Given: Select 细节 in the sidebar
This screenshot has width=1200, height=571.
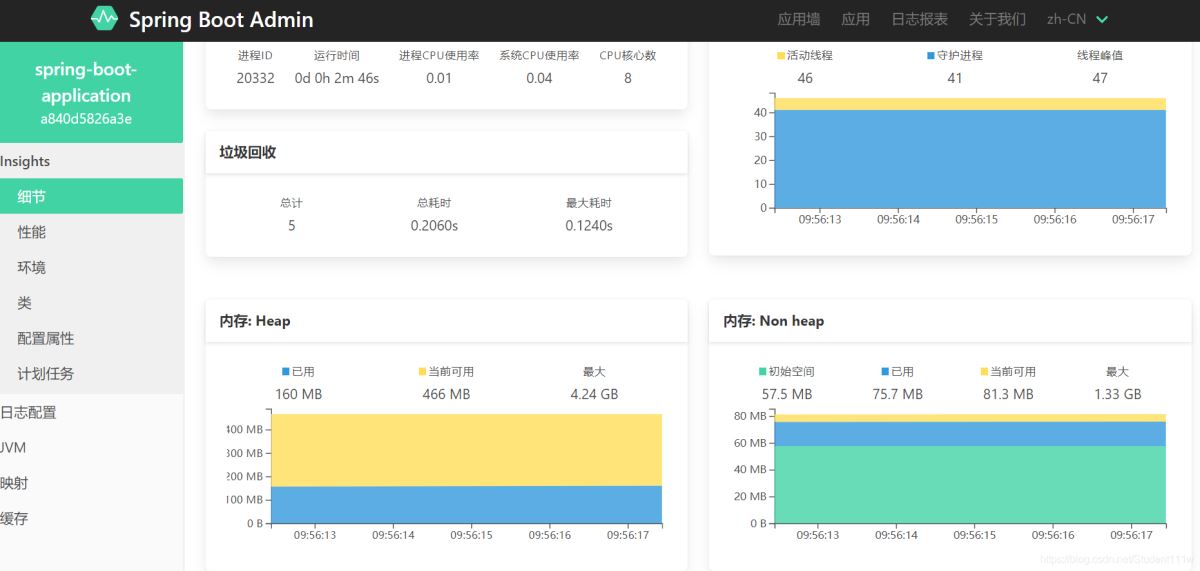Looking at the screenshot, I should pyautogui.click(x=32, y=197).
